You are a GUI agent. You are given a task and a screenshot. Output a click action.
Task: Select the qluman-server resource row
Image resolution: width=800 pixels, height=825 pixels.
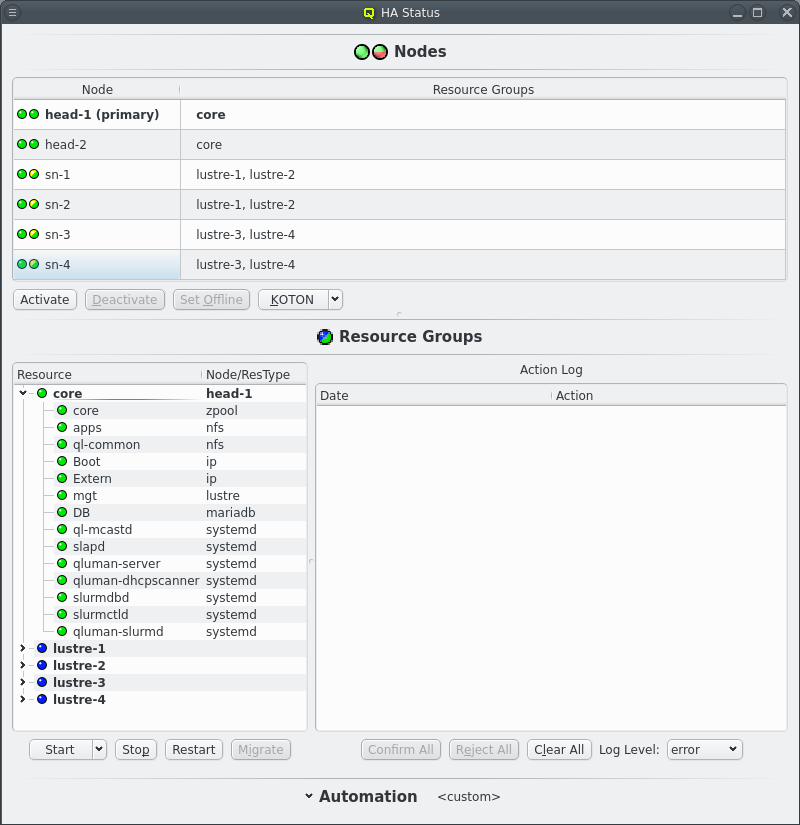179,564
